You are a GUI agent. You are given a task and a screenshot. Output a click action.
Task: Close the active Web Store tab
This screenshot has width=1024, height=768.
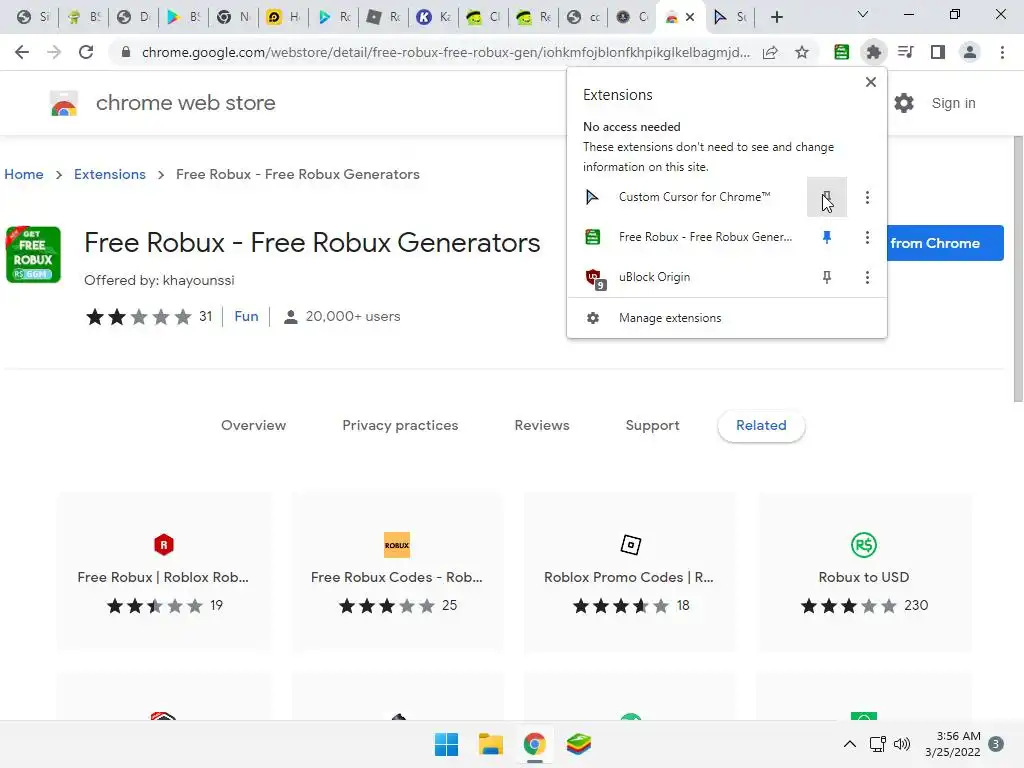(690, 17)
